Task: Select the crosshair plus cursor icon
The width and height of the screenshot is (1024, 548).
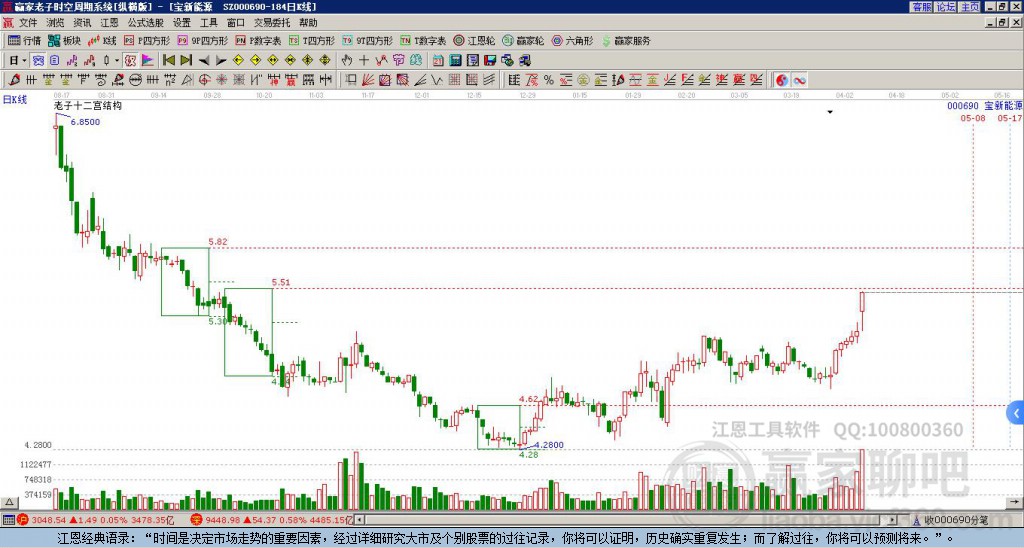Action: click(x=365, y=60)
